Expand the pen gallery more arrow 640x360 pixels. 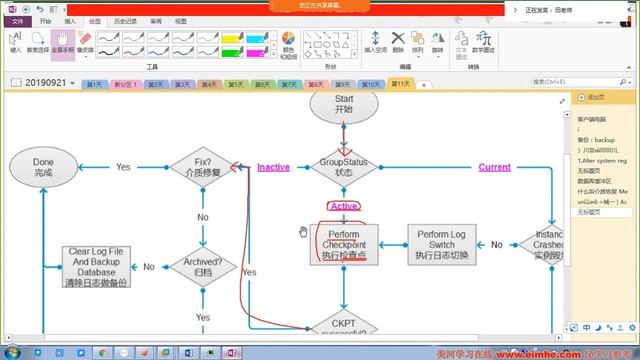pos(274,54)
